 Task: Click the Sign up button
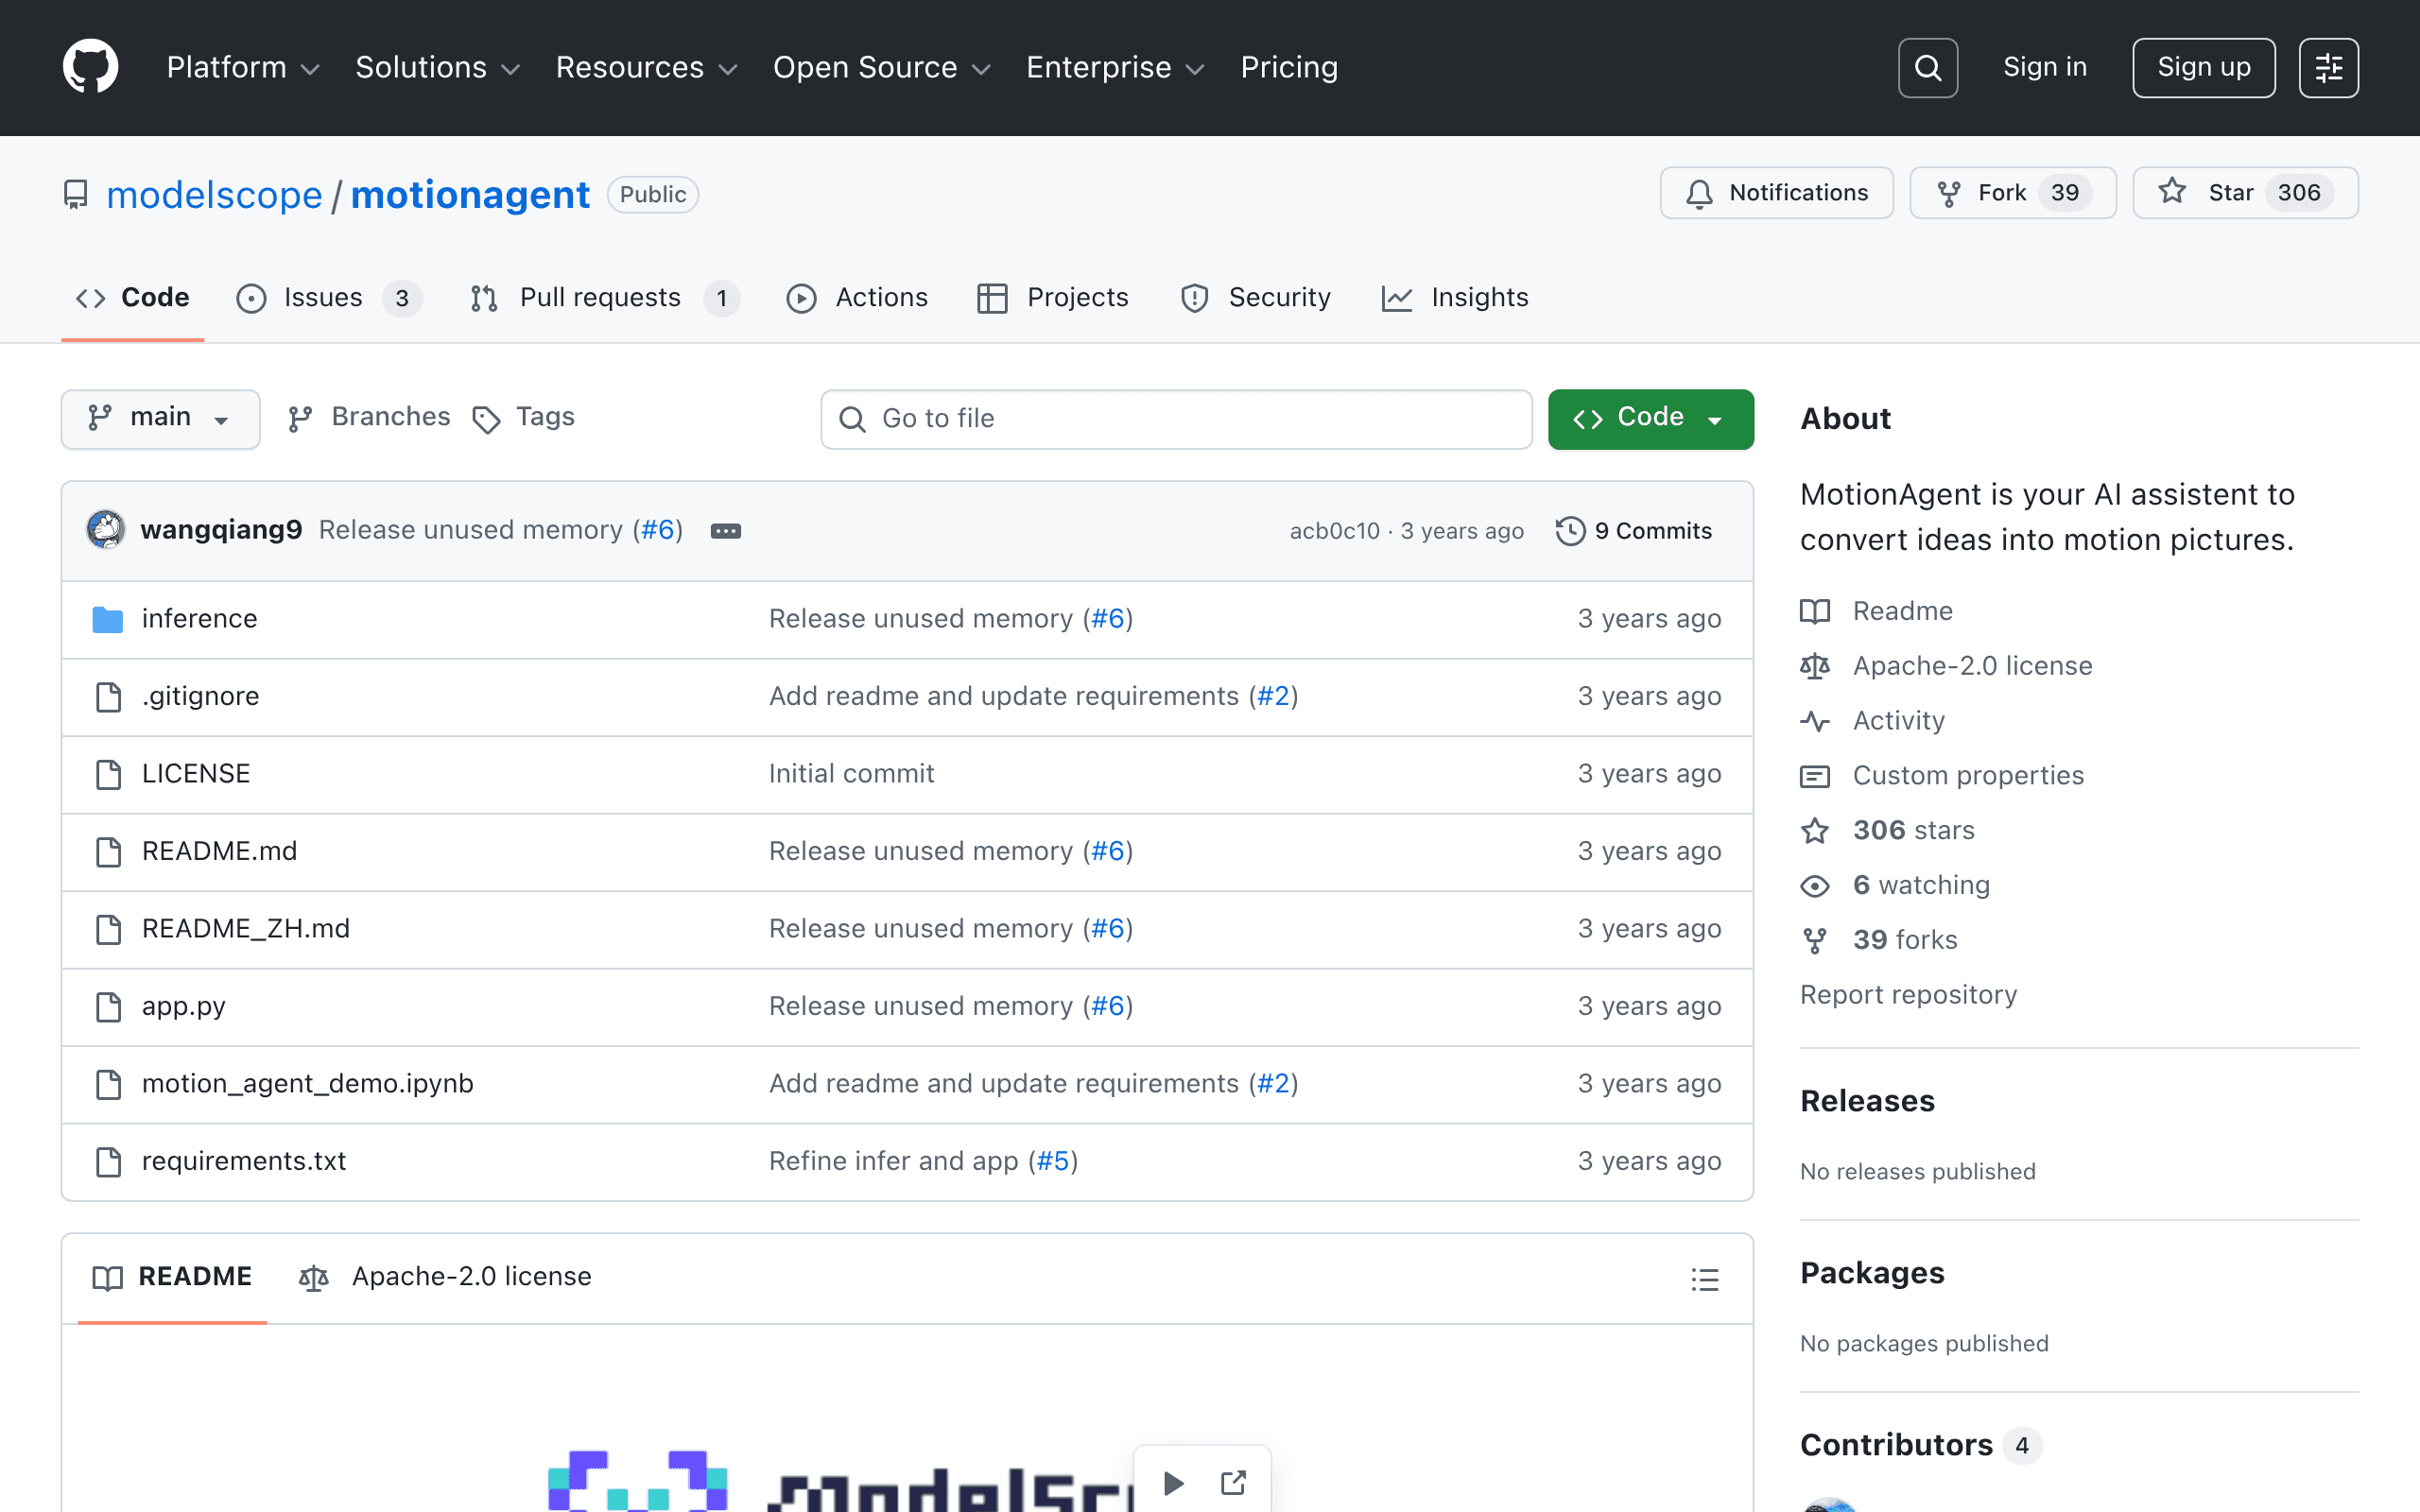(x=2203, y=68)
